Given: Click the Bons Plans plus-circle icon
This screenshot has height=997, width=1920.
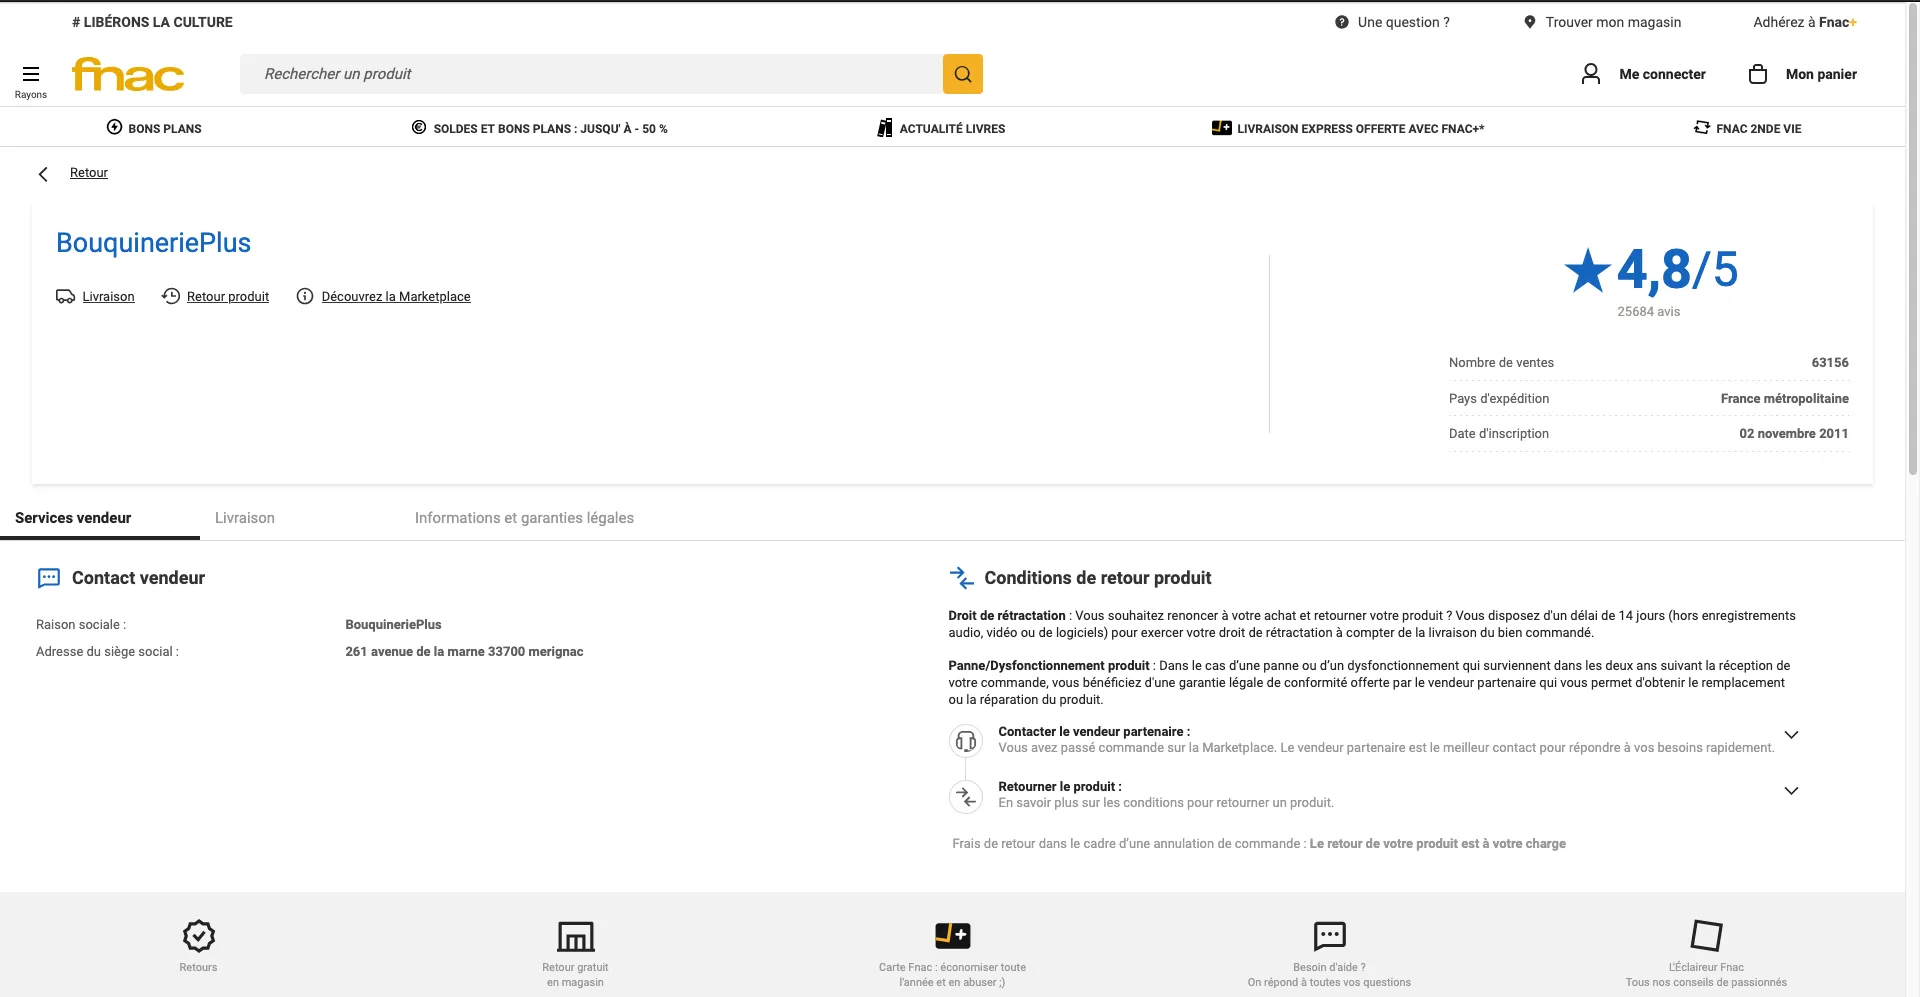Looking at the screenshot, I should click(x=114, y=127).
